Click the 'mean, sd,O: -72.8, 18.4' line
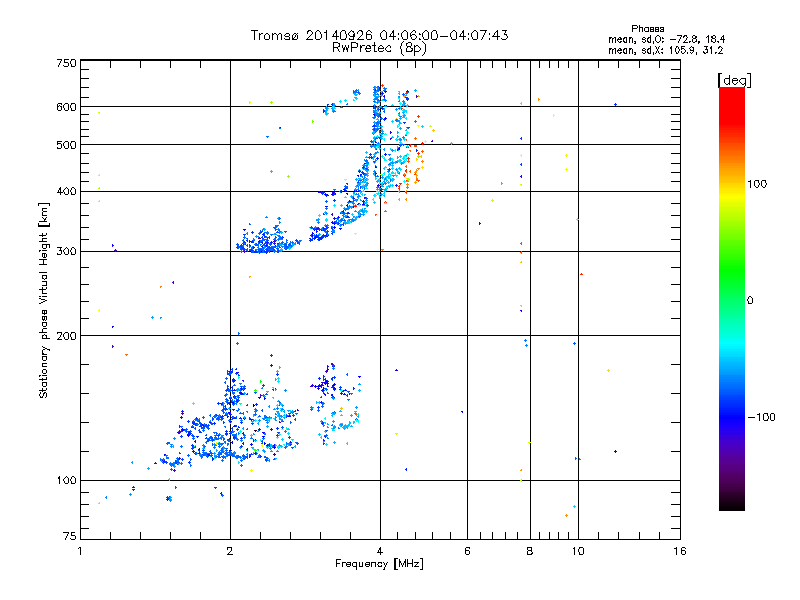Screen dimensions: 800x600 (666, 39)
